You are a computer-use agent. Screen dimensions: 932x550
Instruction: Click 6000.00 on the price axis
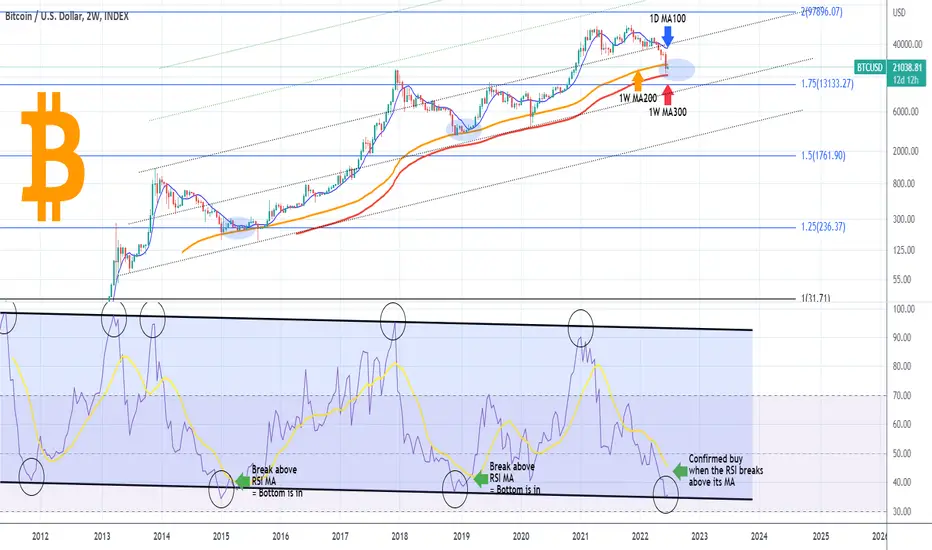tap(905, 112)
